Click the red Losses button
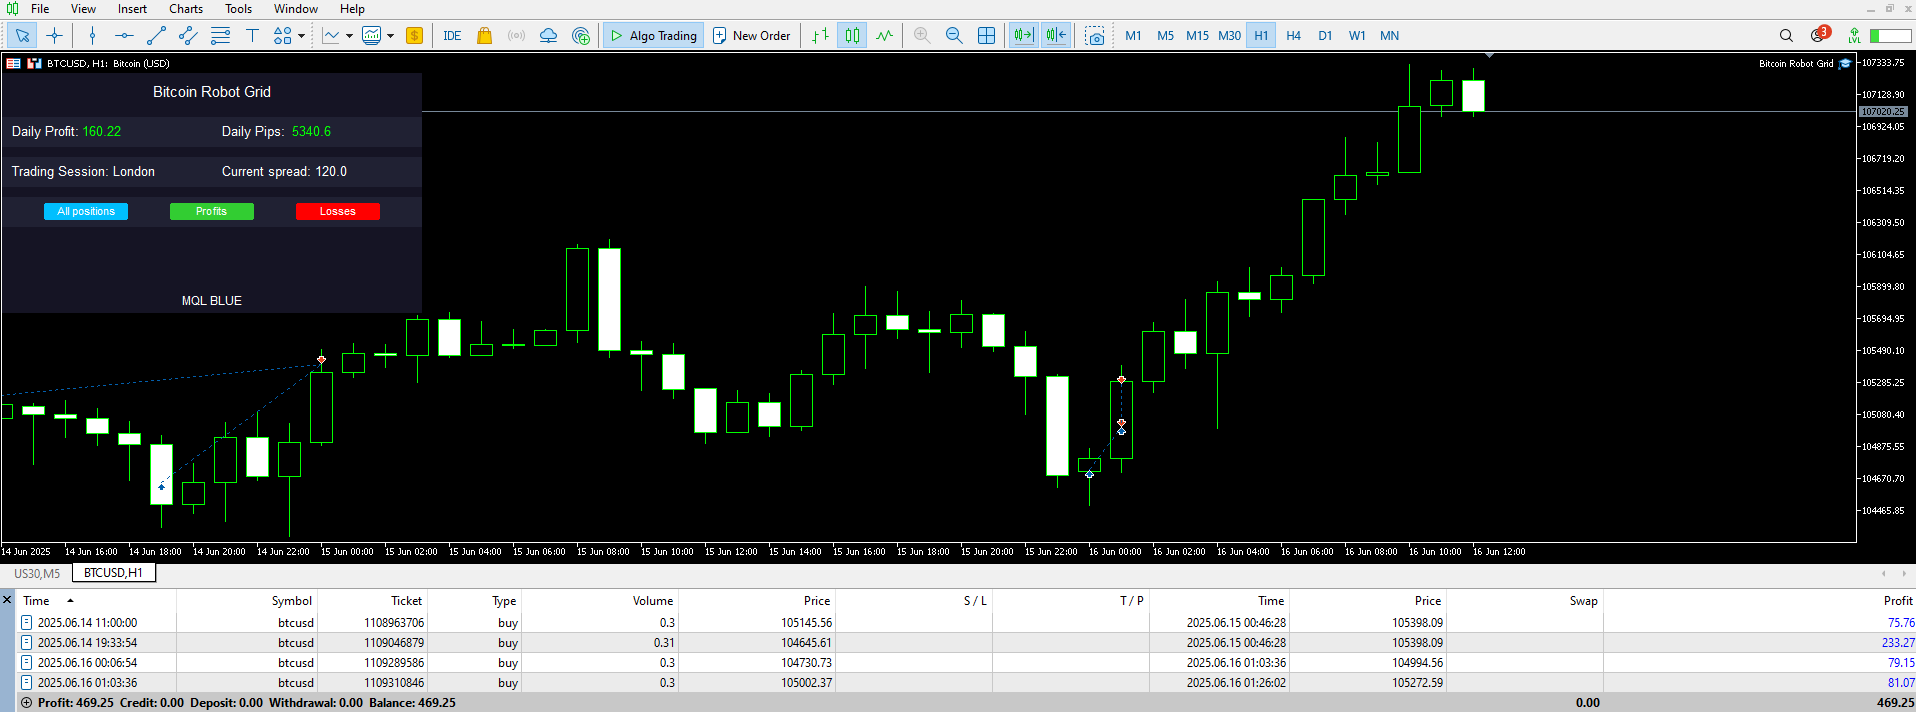This screenshot has width=1916, height=712. [338, 211]
